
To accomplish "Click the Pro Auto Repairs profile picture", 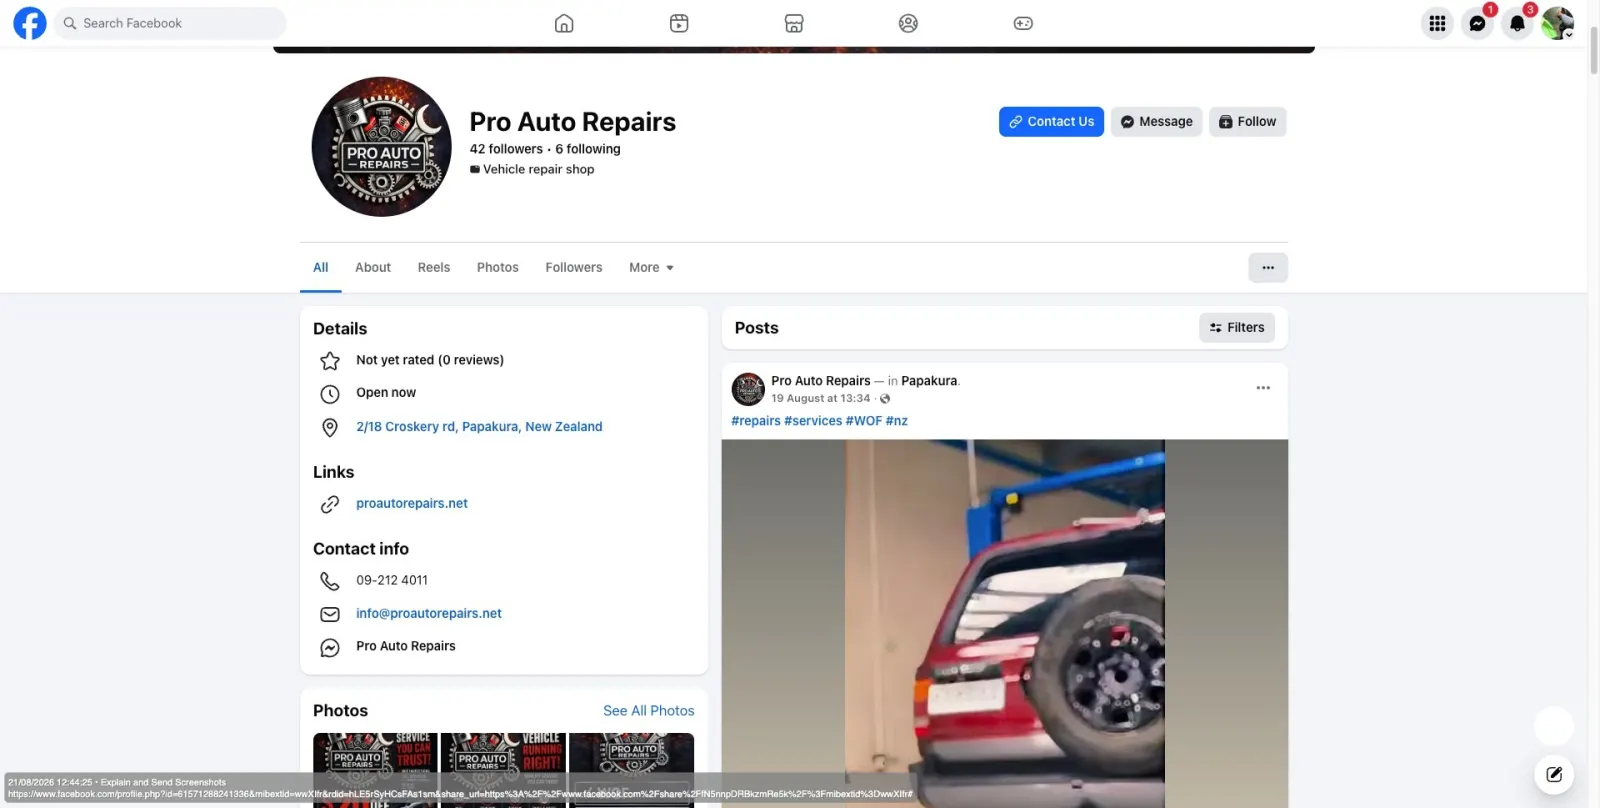I will click(x=382, y=147).
